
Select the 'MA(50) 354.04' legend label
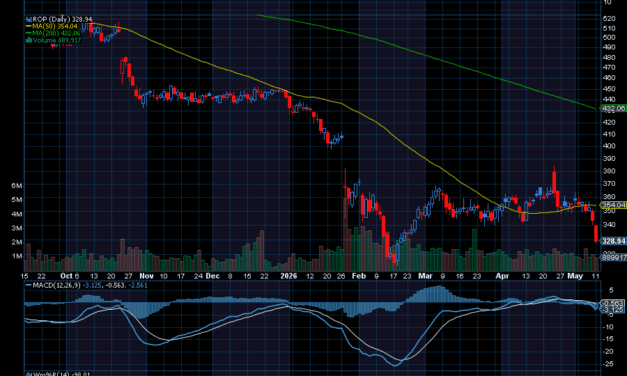[x=55, y=26]
